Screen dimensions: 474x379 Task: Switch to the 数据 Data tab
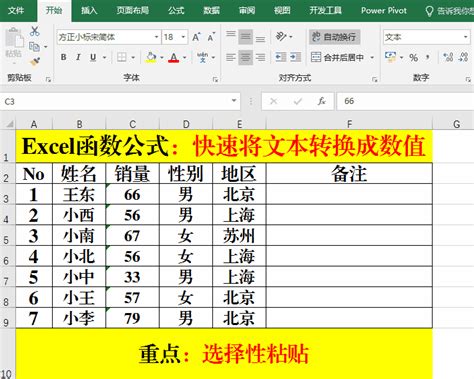tap(211, 11)
